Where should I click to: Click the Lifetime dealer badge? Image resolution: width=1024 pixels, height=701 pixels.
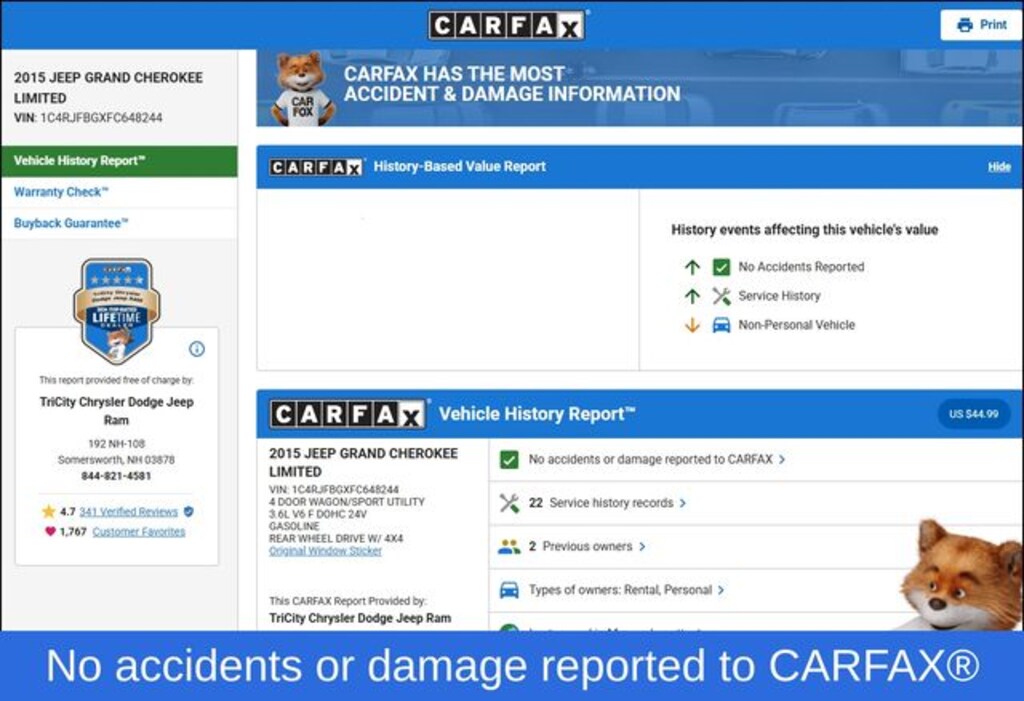click(117, 310)
